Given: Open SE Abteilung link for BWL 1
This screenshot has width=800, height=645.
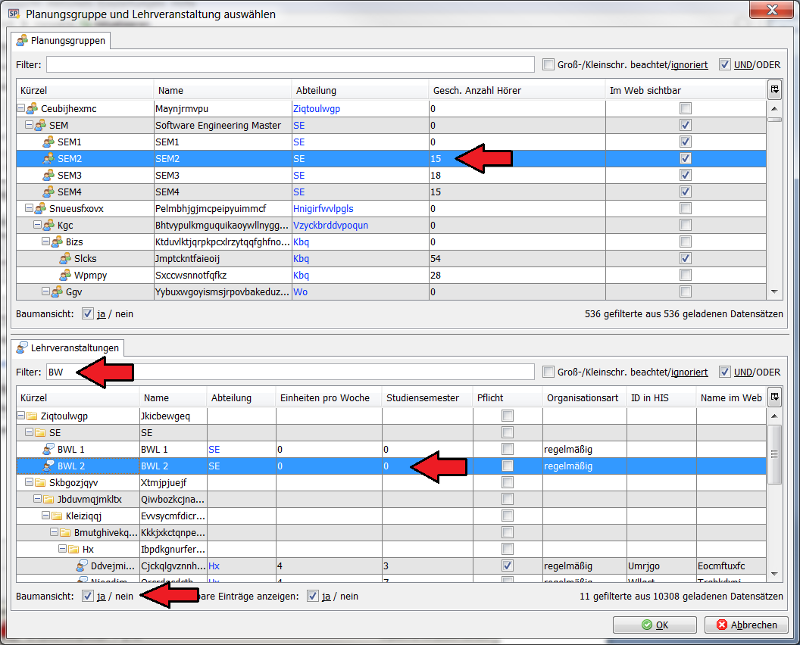Looking at the screenshot, I should (x=214, y=450).
